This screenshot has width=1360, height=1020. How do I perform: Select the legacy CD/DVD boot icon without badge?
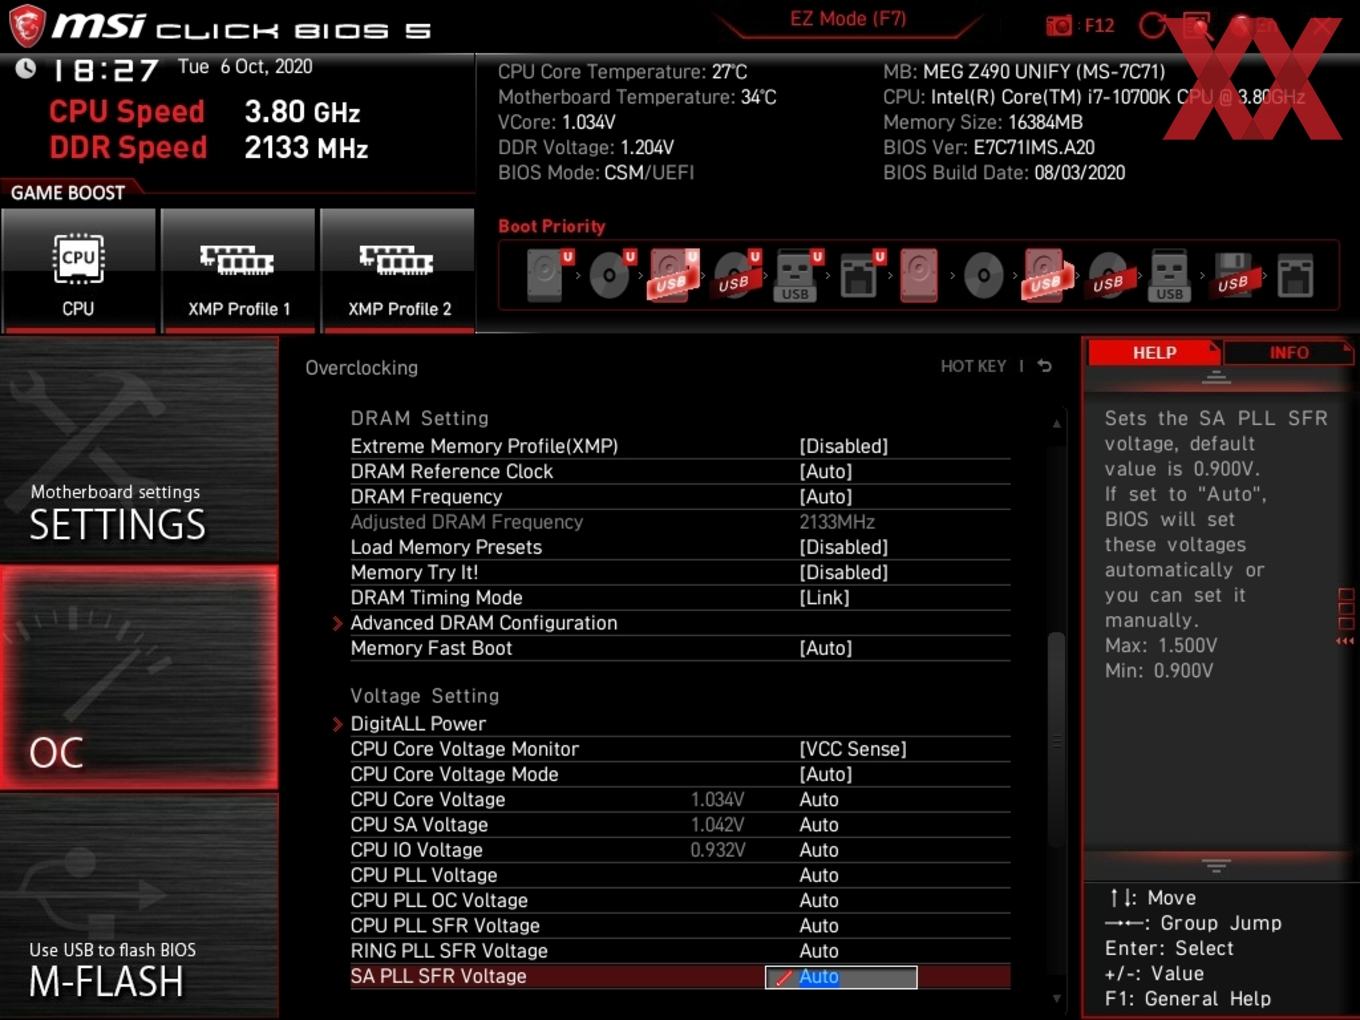pos(983,275)
